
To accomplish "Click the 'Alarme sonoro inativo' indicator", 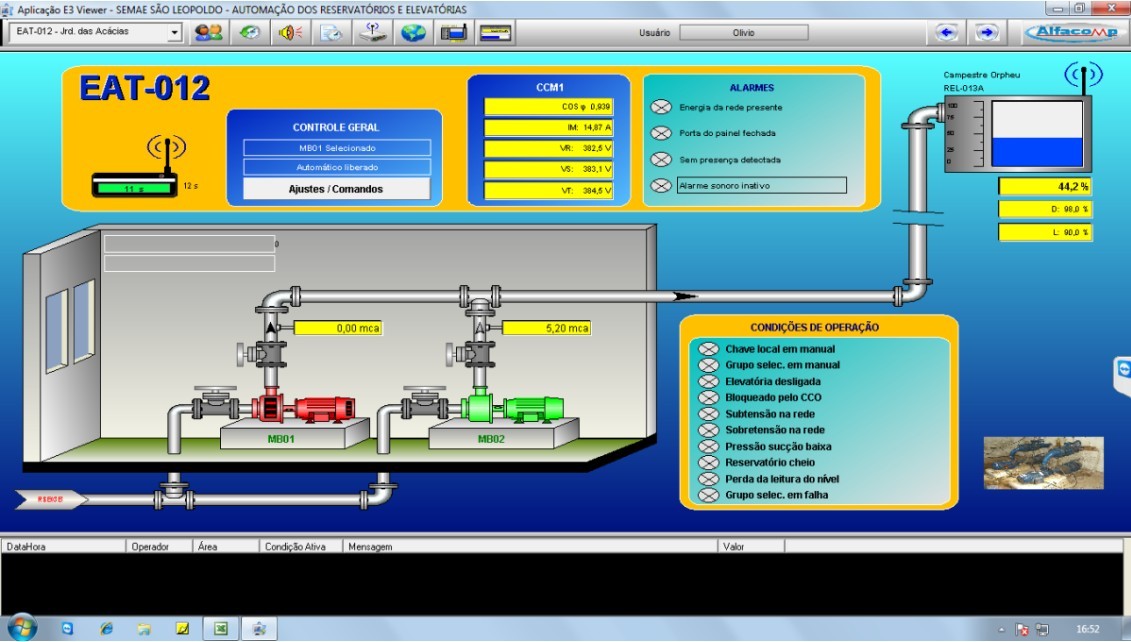I will point(661,185).
